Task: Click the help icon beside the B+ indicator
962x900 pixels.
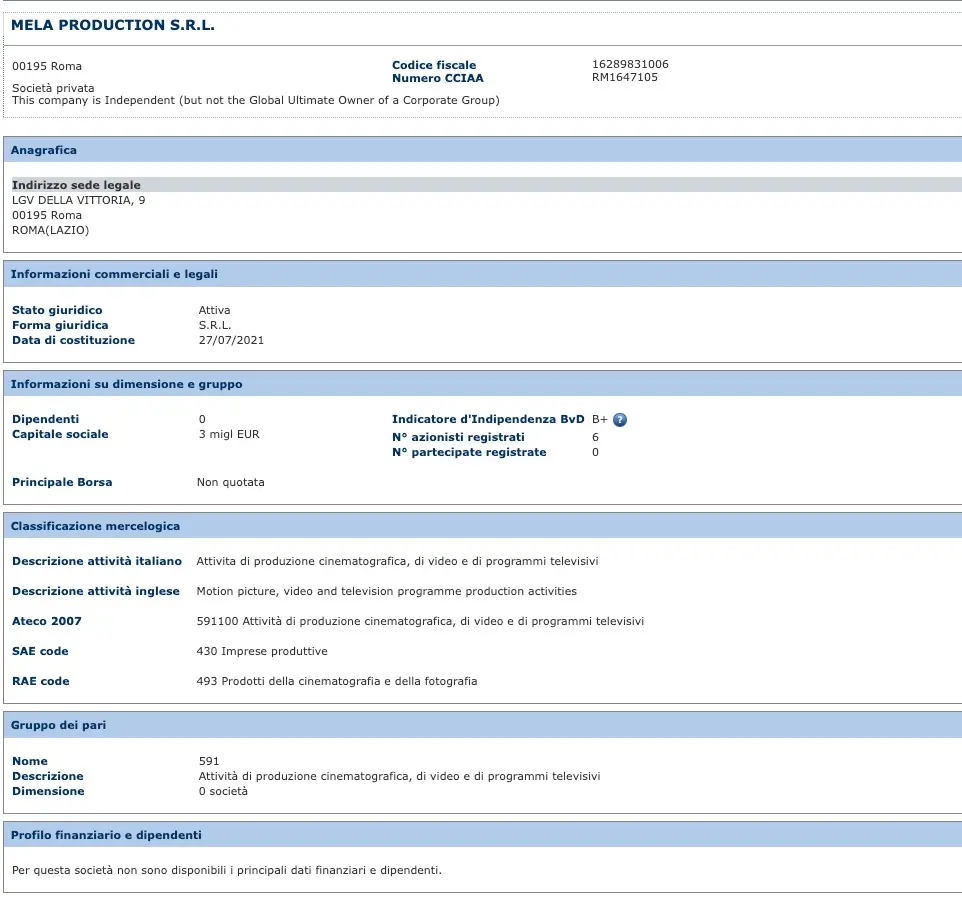Action: point(620,420)
